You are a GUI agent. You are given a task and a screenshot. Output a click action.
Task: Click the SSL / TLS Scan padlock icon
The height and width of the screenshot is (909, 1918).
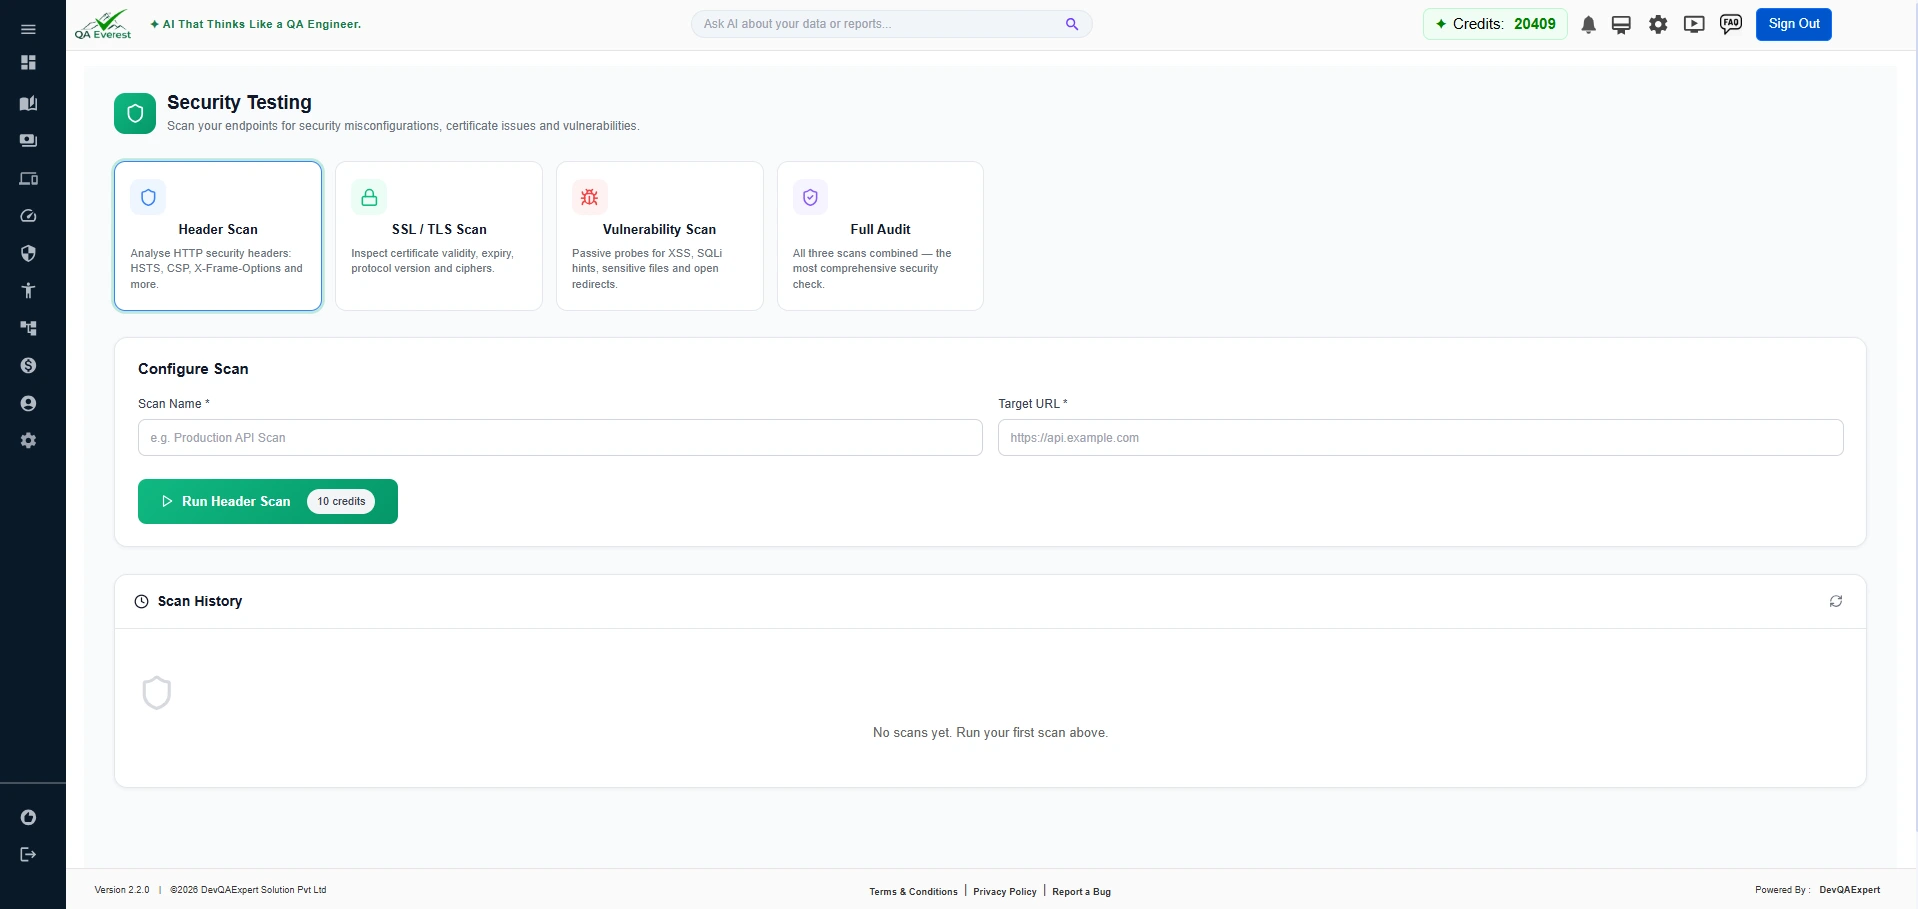coord(369,197)
